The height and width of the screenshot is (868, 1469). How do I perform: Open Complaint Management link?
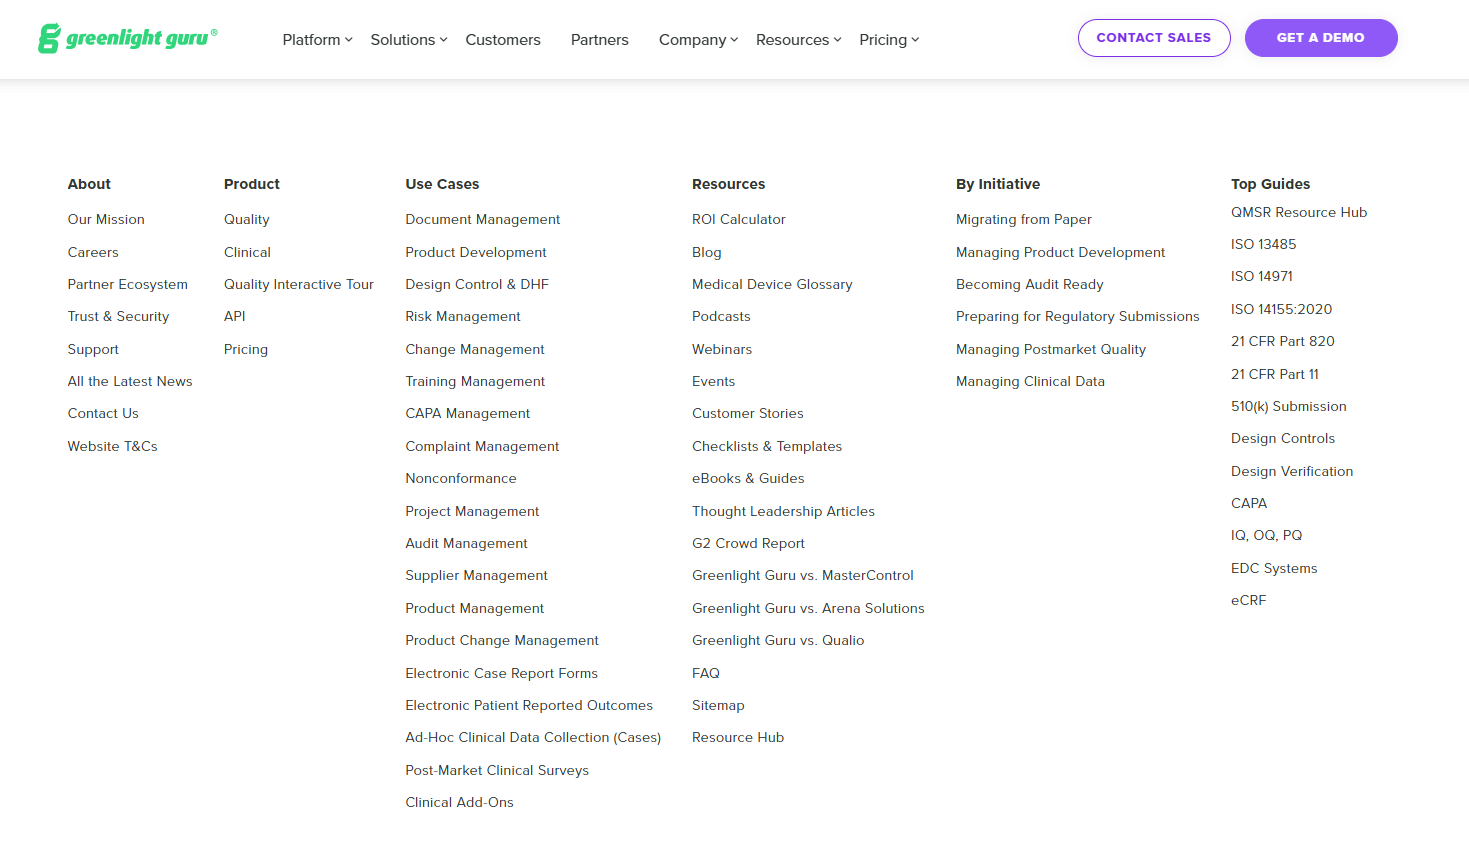[482, 446]
